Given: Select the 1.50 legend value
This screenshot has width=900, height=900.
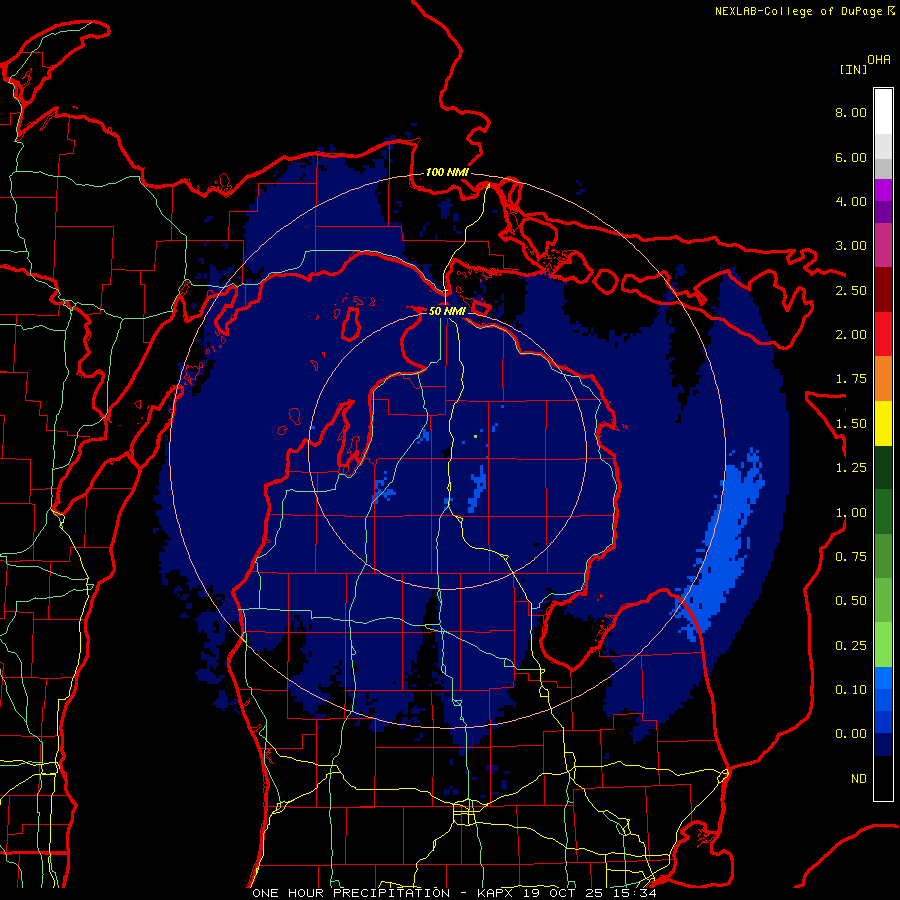Looking at the screenshot, I should [x=851, y=424].
